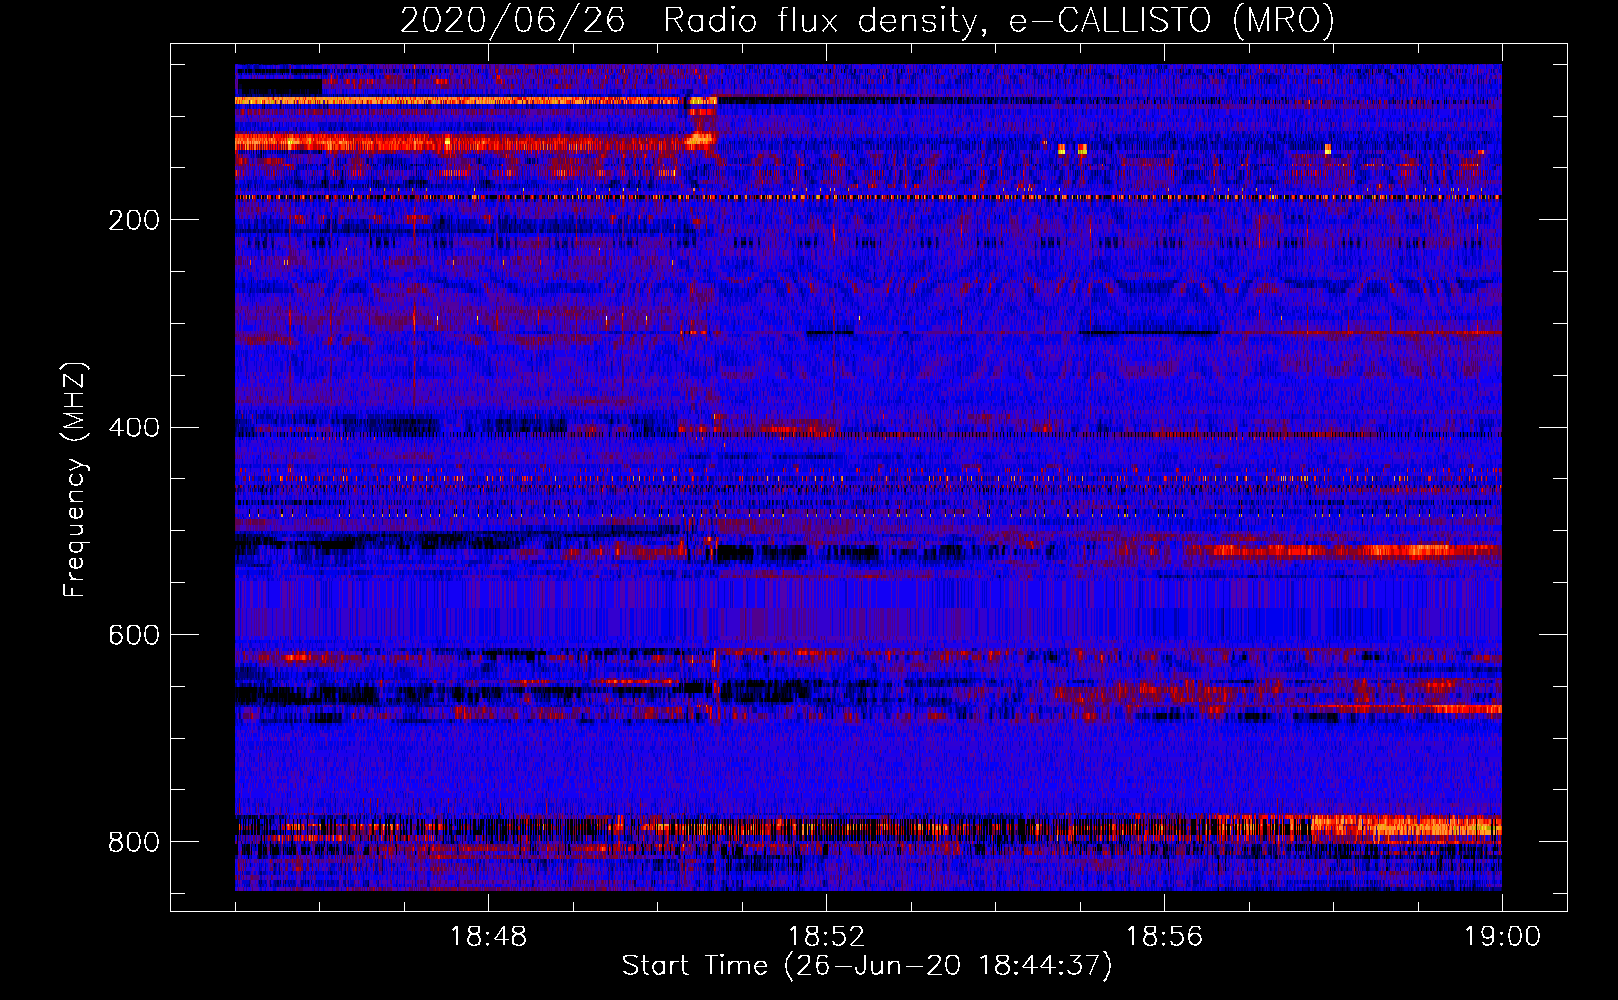Click the 19:00 time tick label
Screen dimensions: 1618x1000
1502,937
